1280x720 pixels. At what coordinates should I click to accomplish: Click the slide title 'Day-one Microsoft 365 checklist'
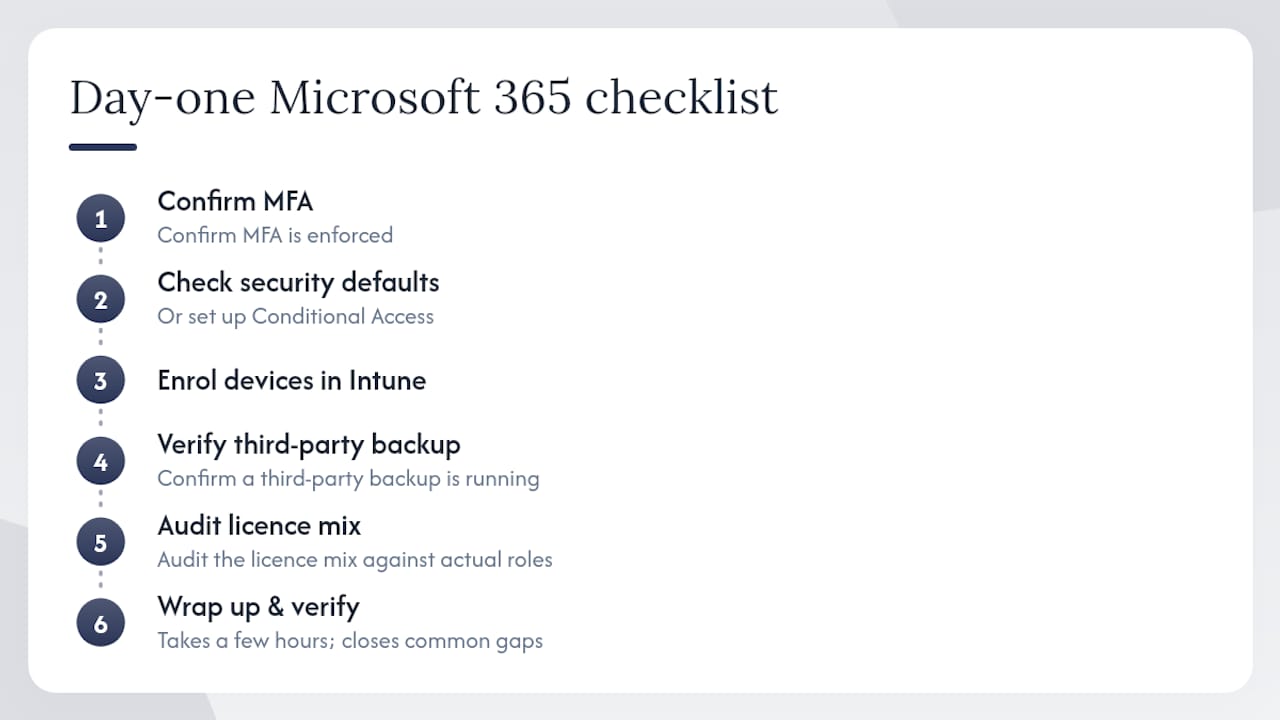tap(423, 98)
